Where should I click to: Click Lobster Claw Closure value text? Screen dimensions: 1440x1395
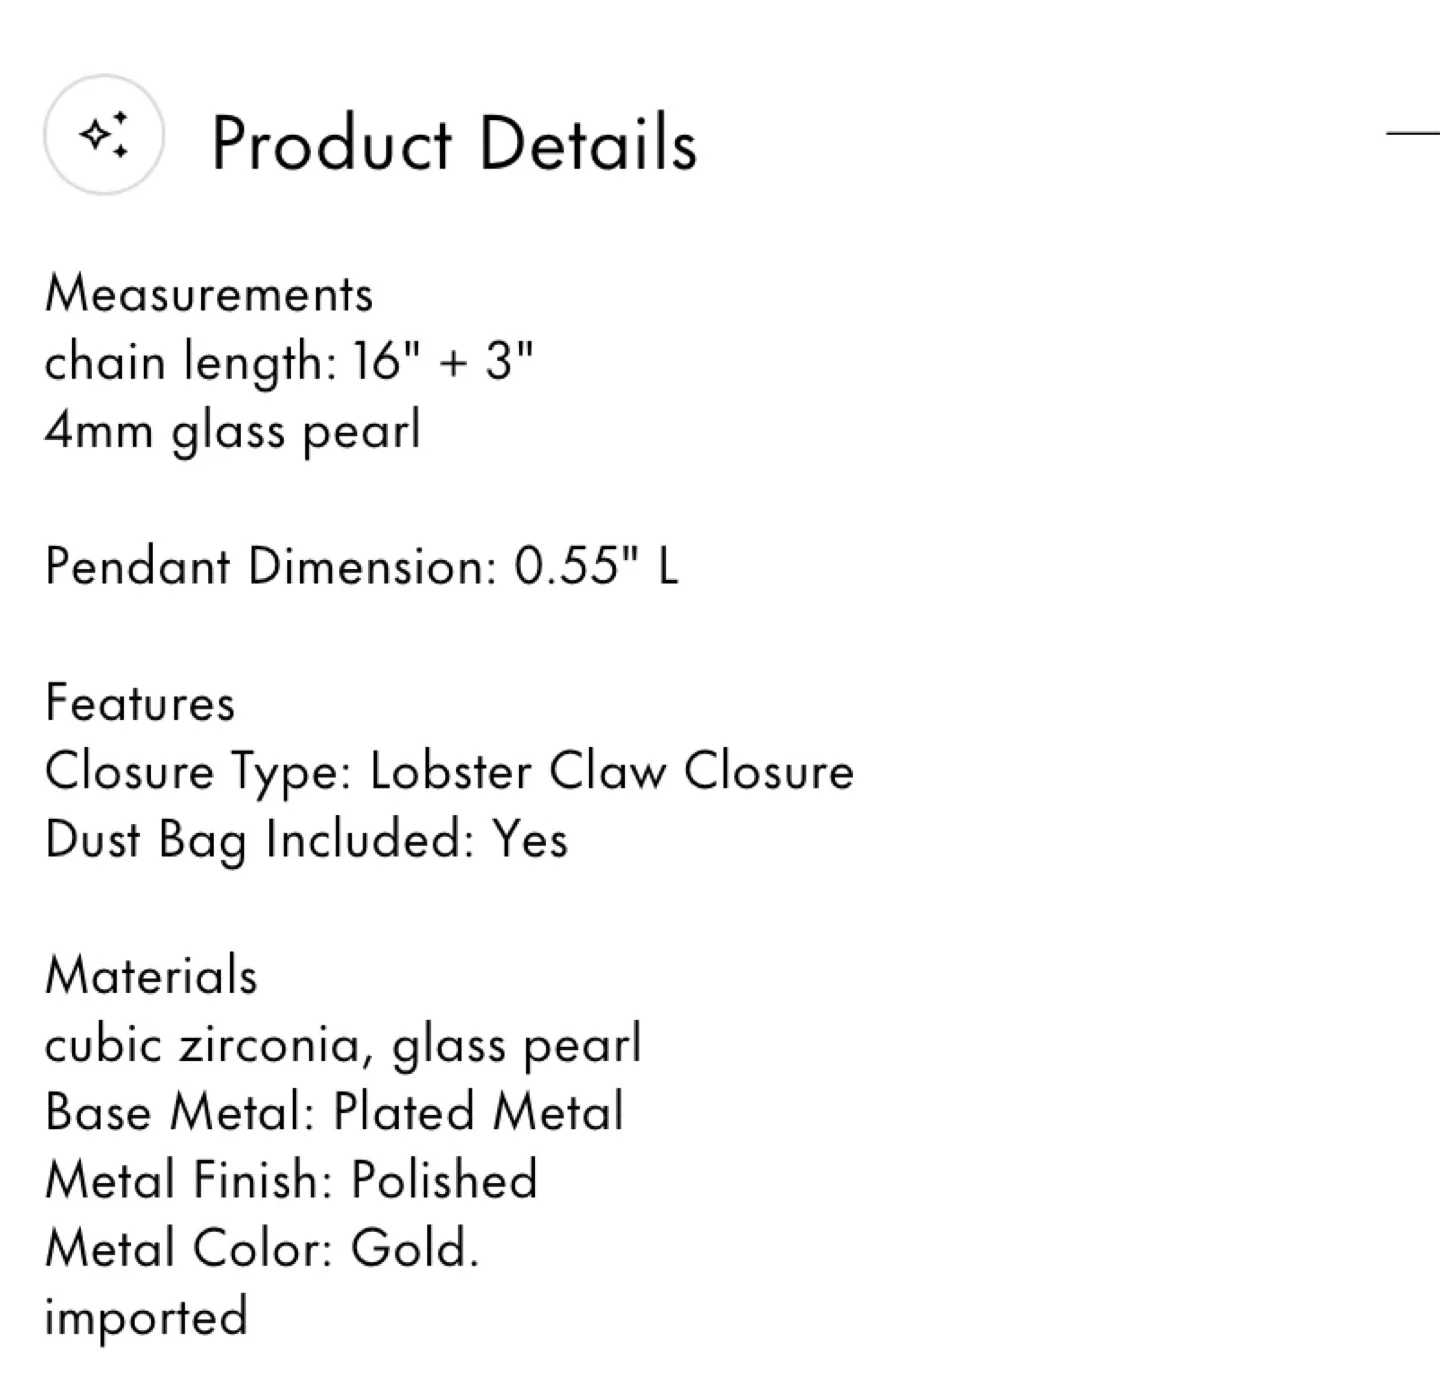[x=612, y=772]
